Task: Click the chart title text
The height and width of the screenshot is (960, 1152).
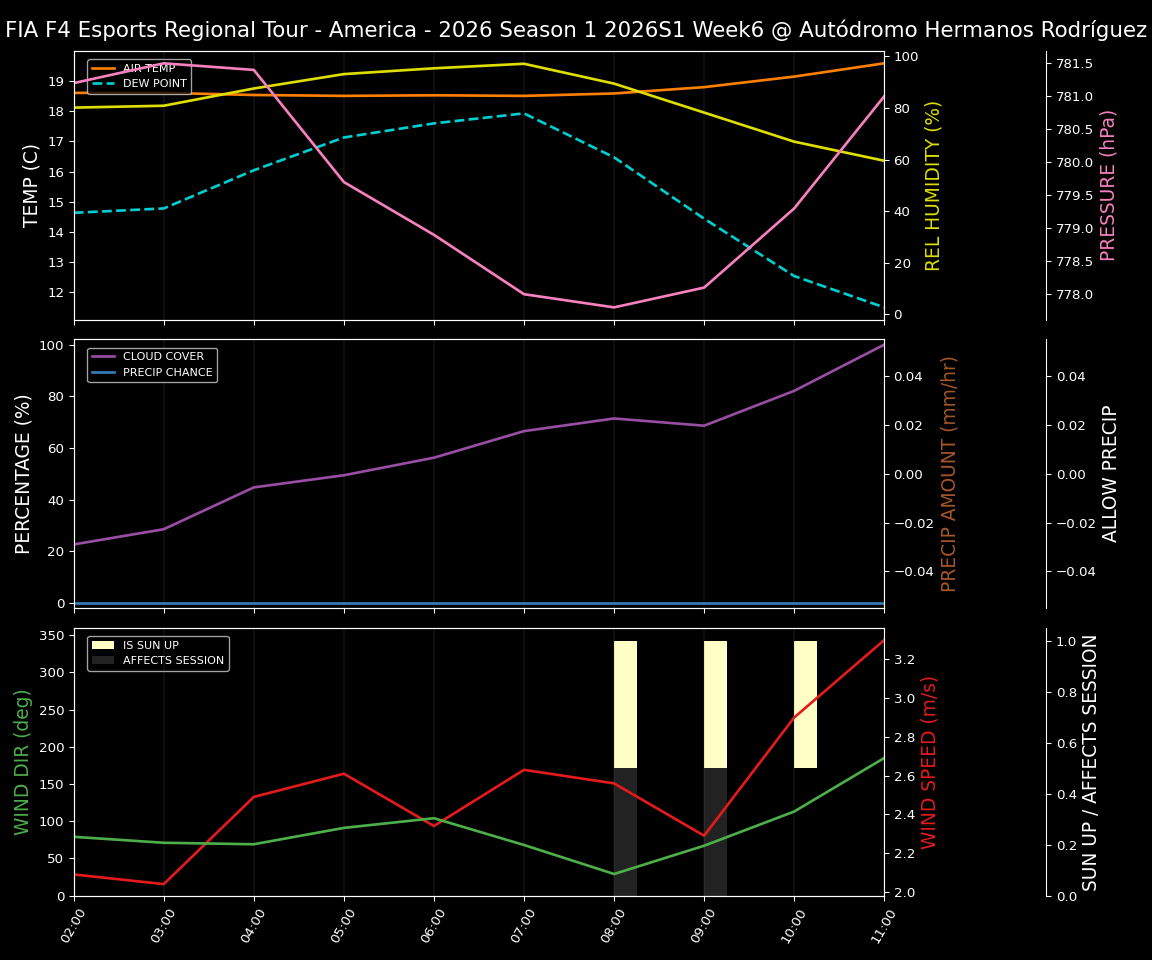Action: (x=576, y=29)
